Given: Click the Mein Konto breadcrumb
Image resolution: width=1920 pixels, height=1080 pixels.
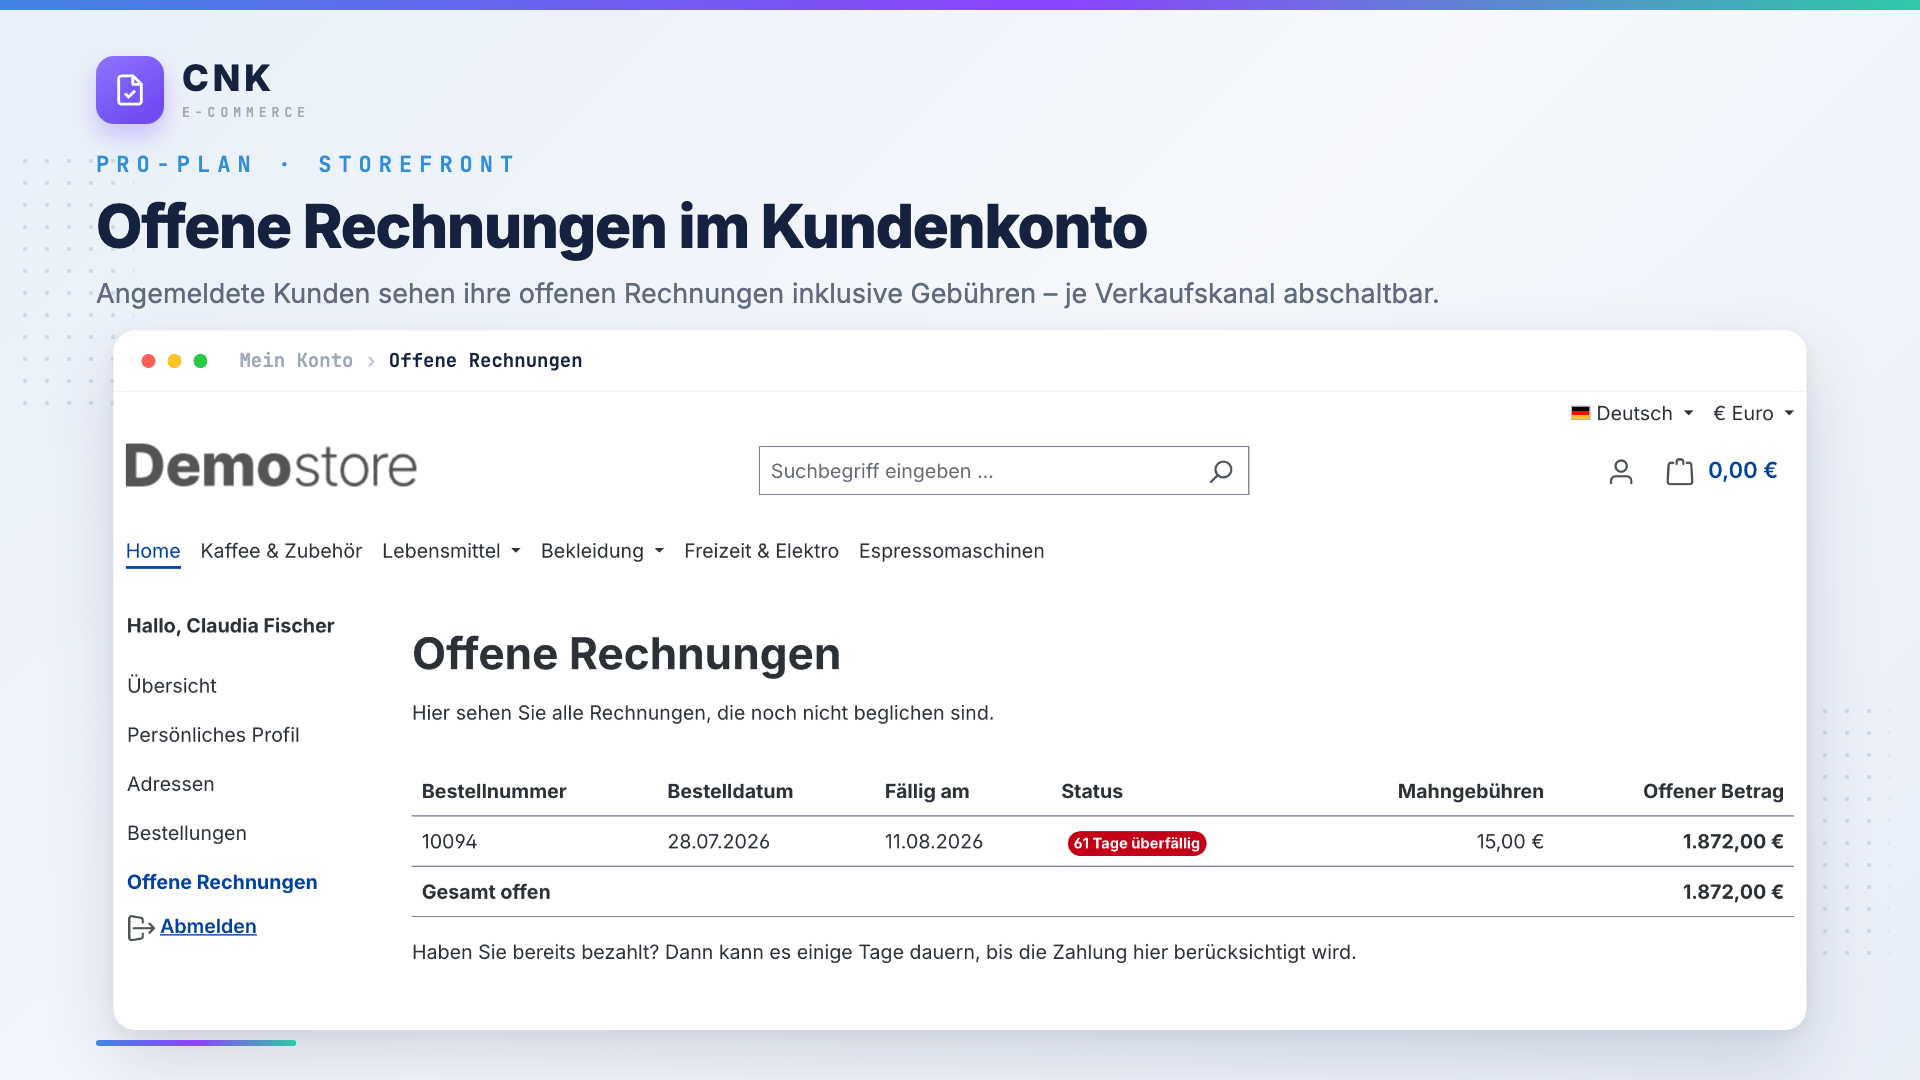Looking at the screenshot, I should [296, 361].
